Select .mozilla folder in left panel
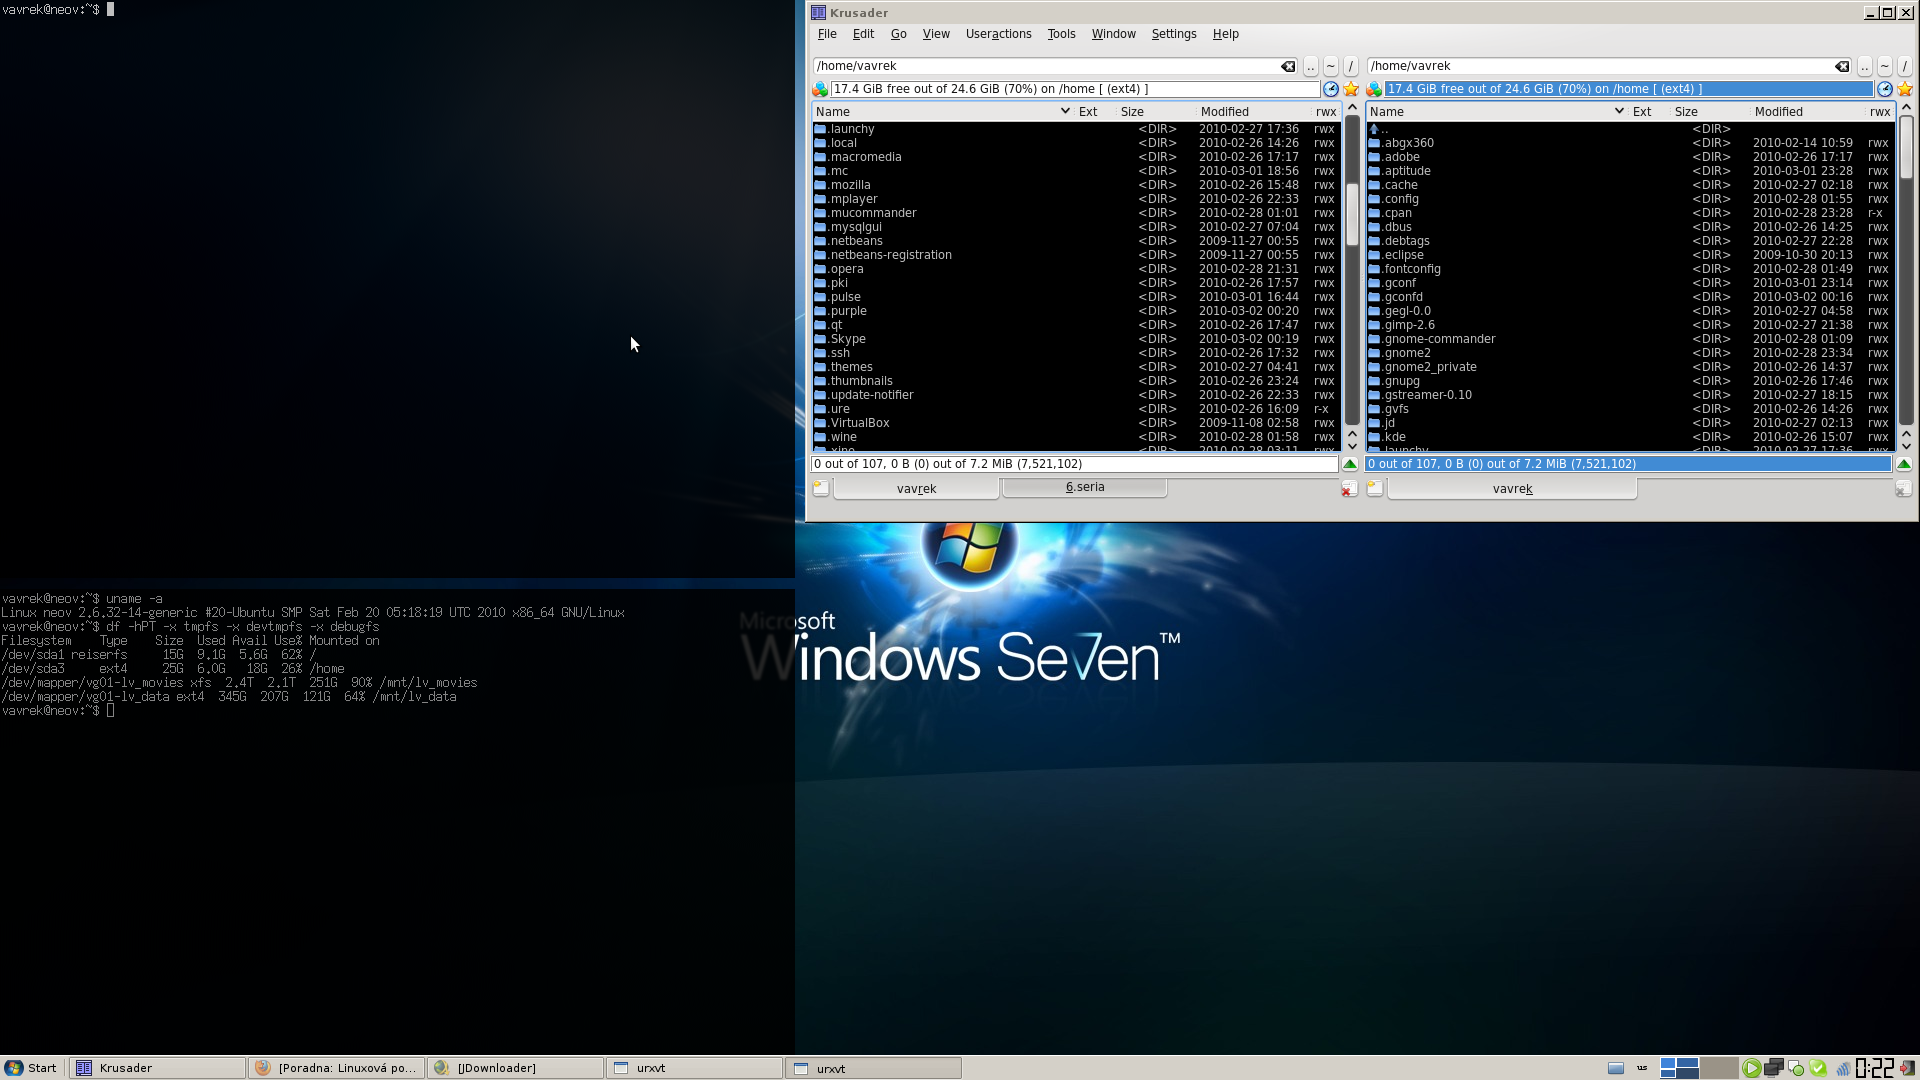Screen dimensions: 1920x1080 (1075, 185)
